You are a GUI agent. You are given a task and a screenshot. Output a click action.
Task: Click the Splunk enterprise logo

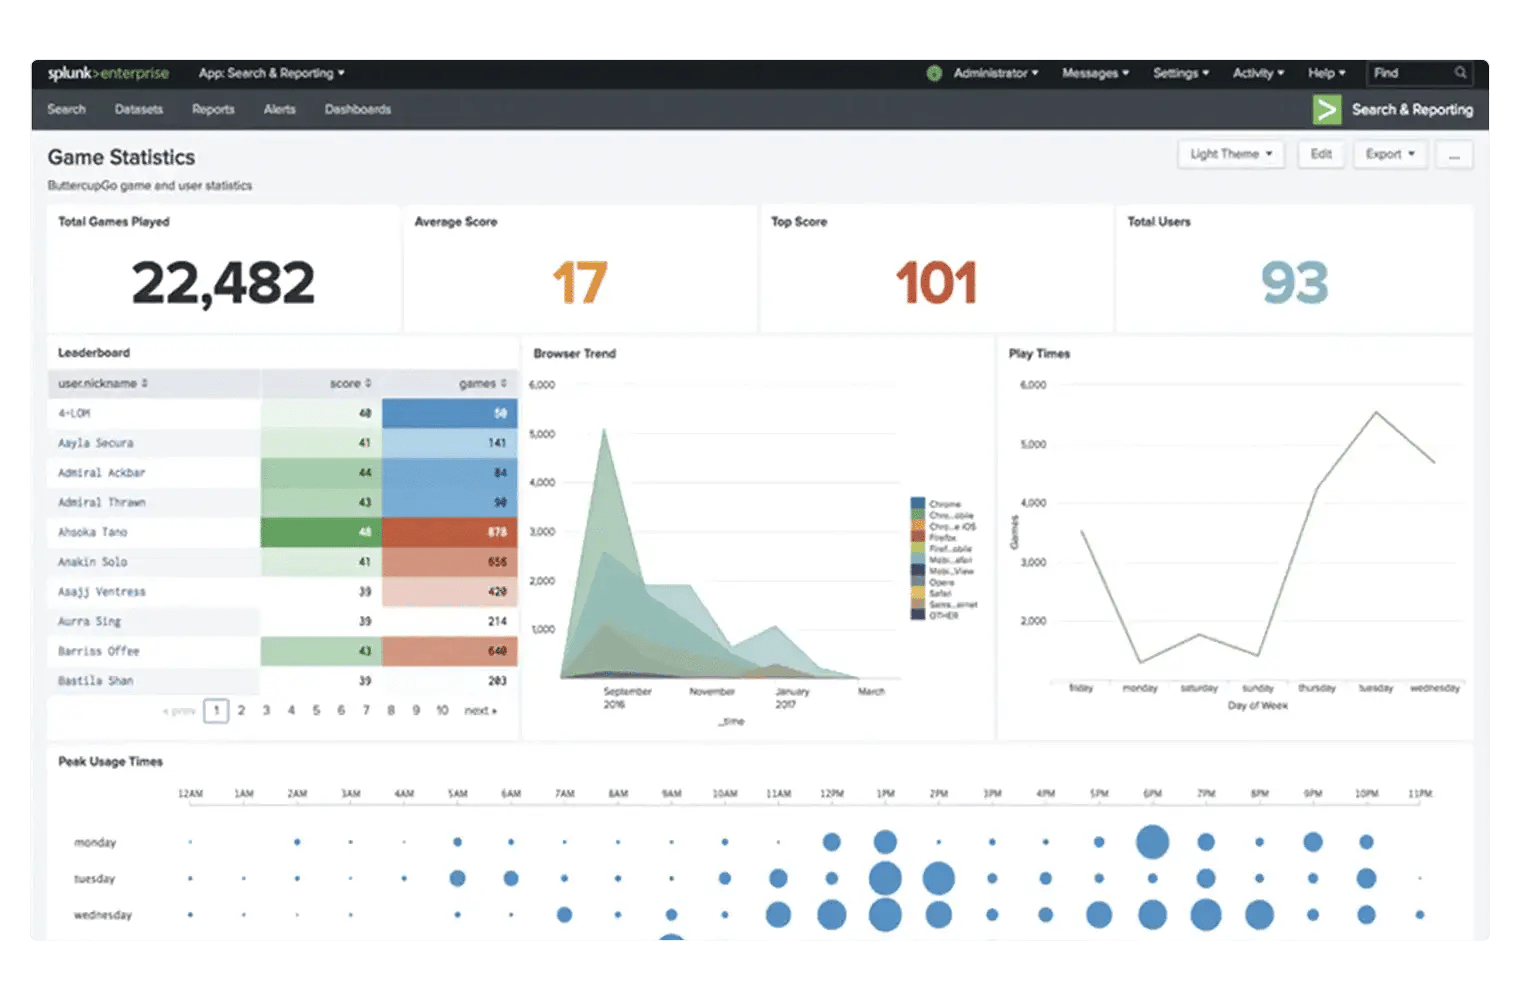pos(107,72)
